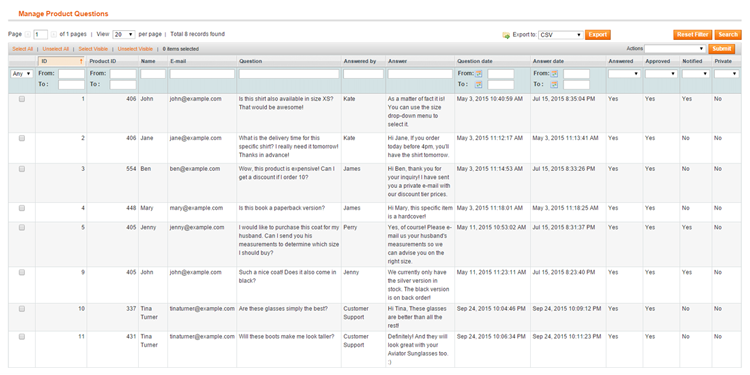Go to next page arrow
The height and width of the screenshot is (375, 750).
coord(53,34)
